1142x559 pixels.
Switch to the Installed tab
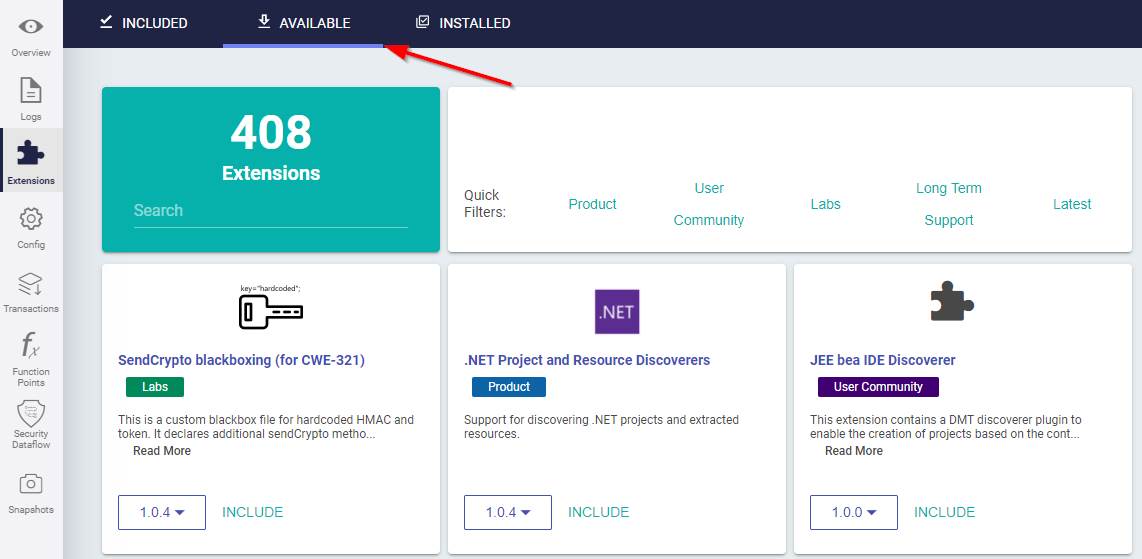click(463, 23)
